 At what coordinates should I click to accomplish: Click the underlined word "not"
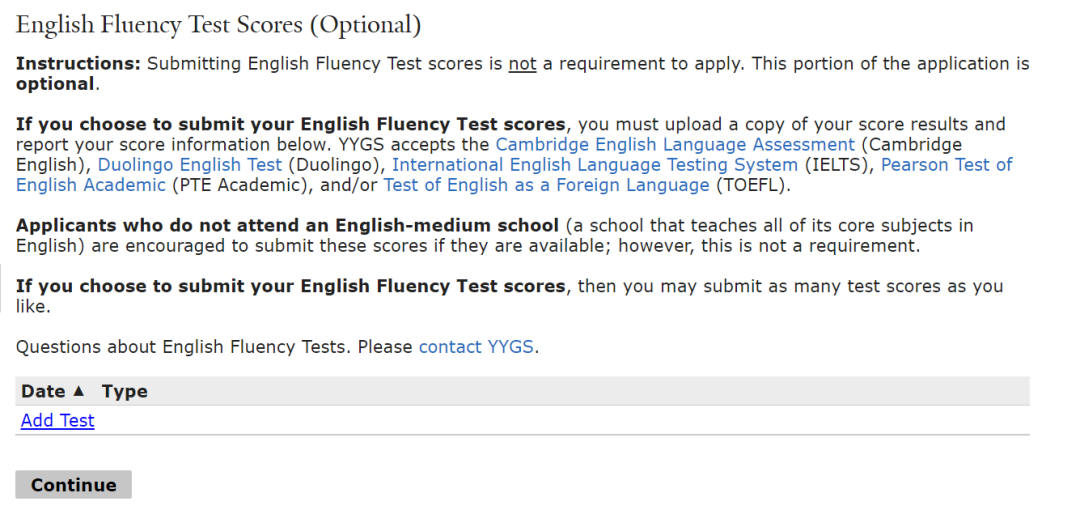522,64
